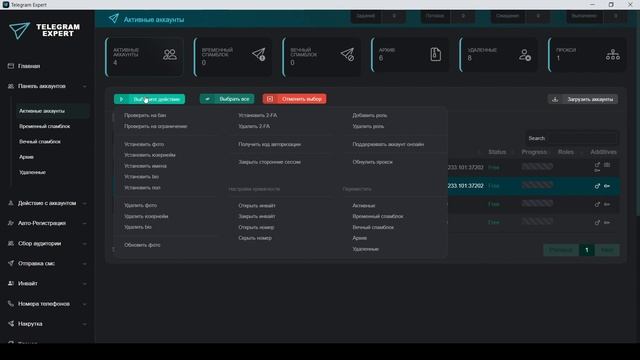Select Открыть инвайт menu entry
Image resolution: width=640 pixels, height=360 pixels.
(x=257, y=206)
